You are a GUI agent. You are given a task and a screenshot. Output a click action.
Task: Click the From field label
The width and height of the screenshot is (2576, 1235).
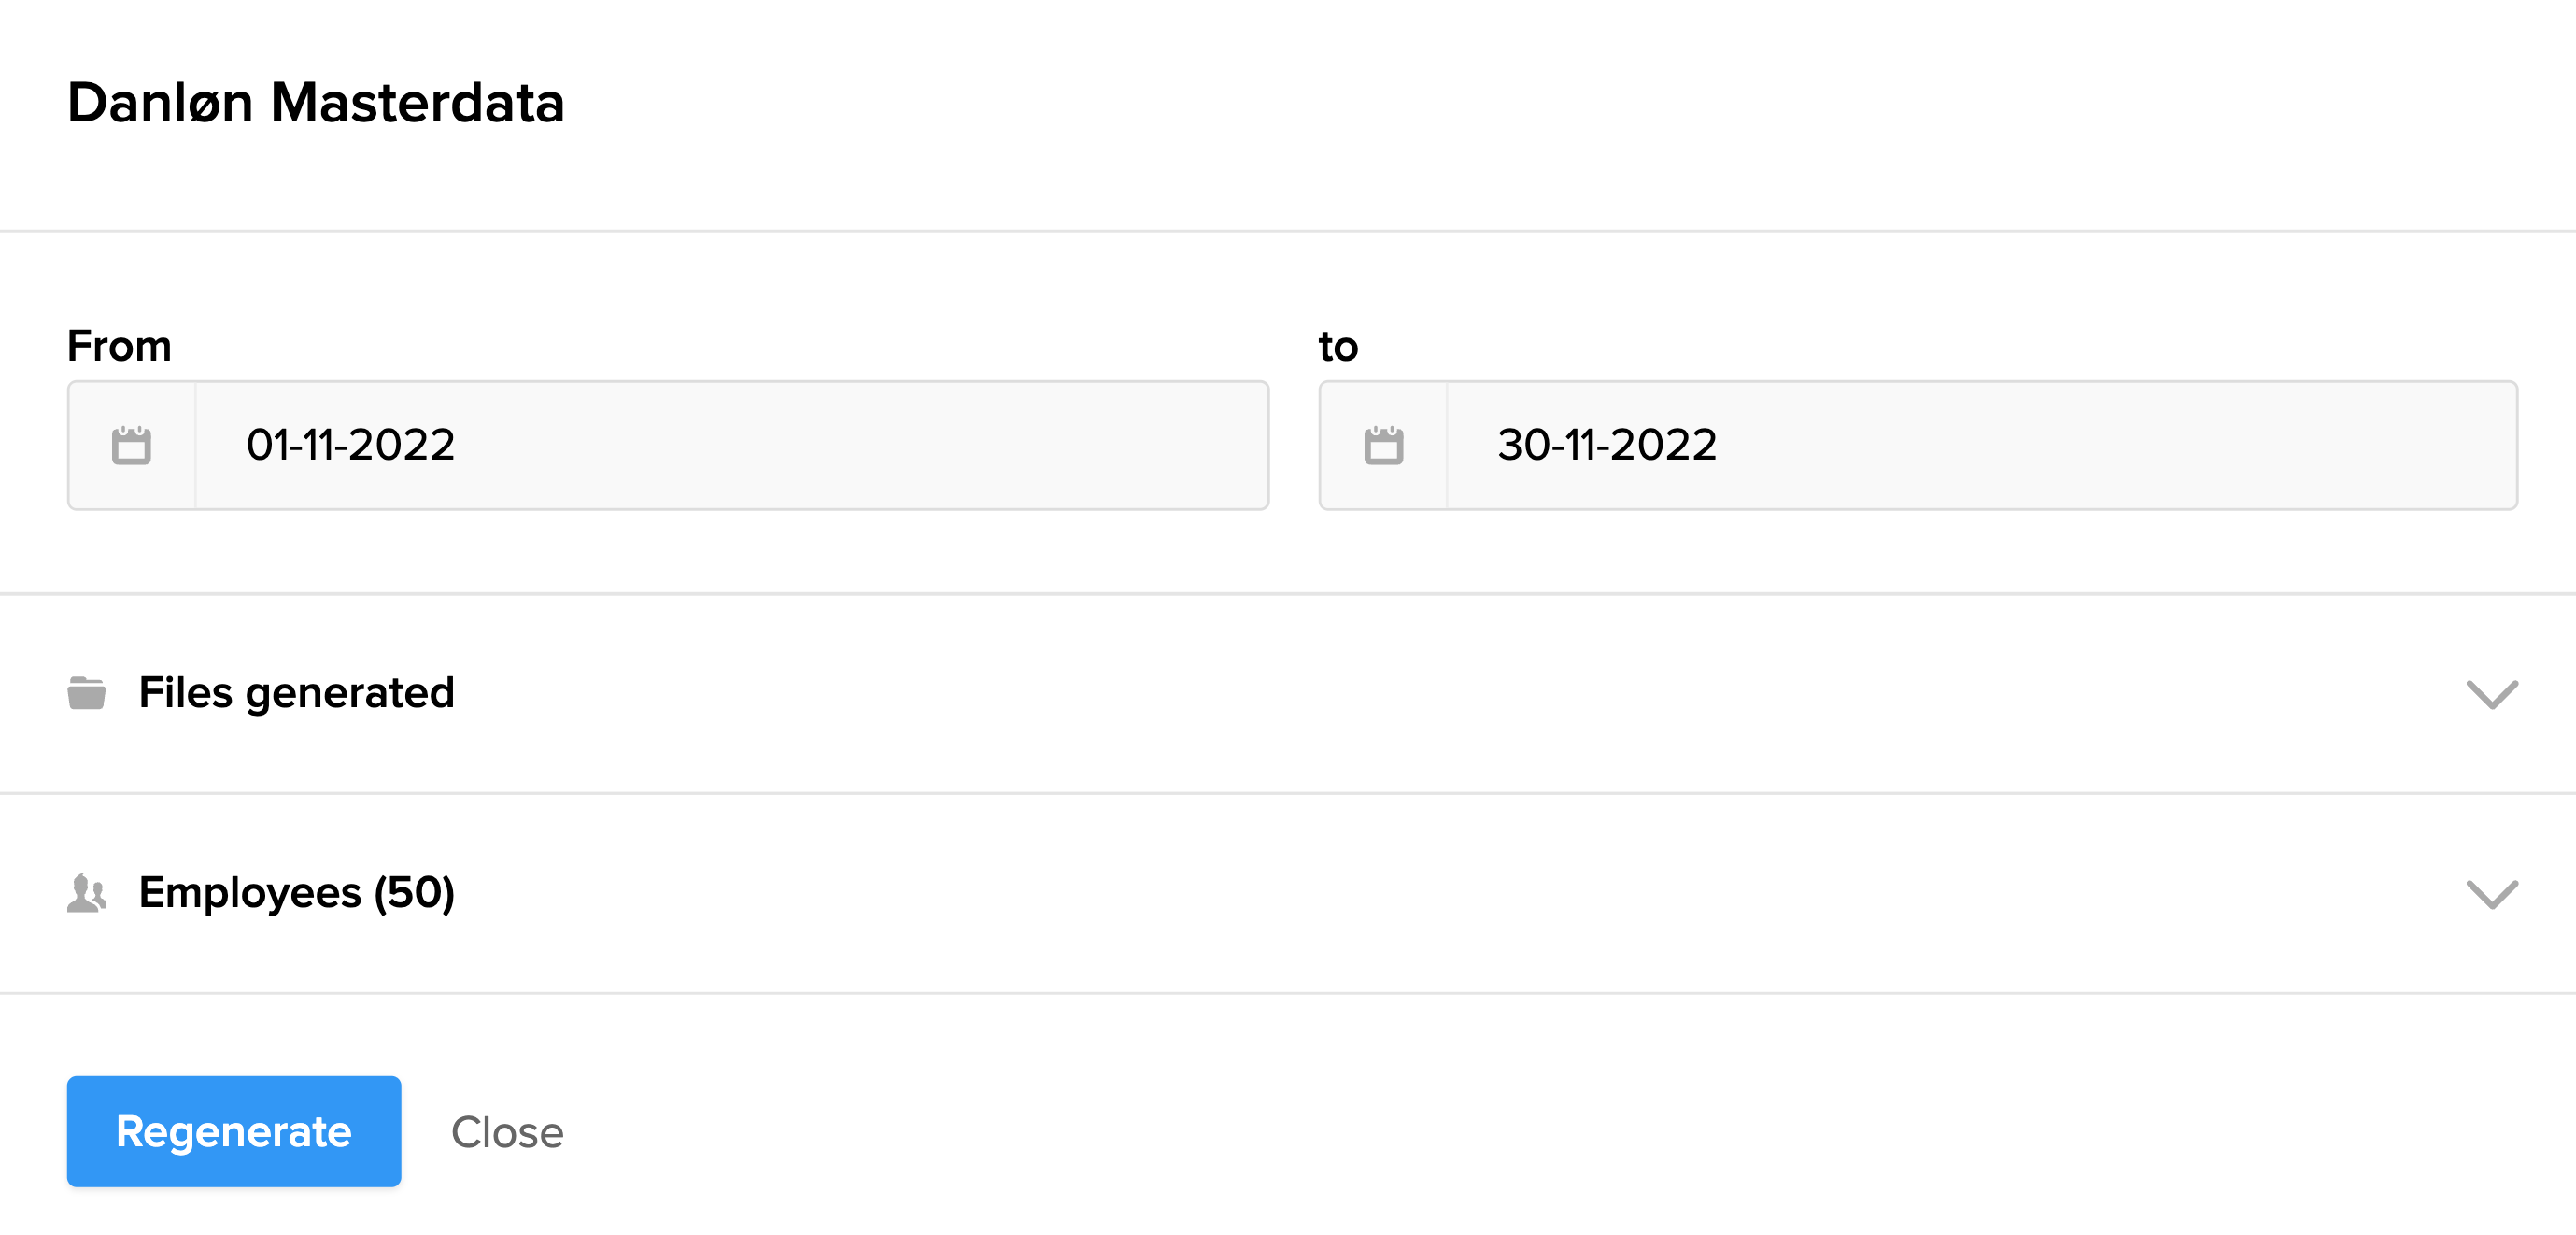click(119, 346)
